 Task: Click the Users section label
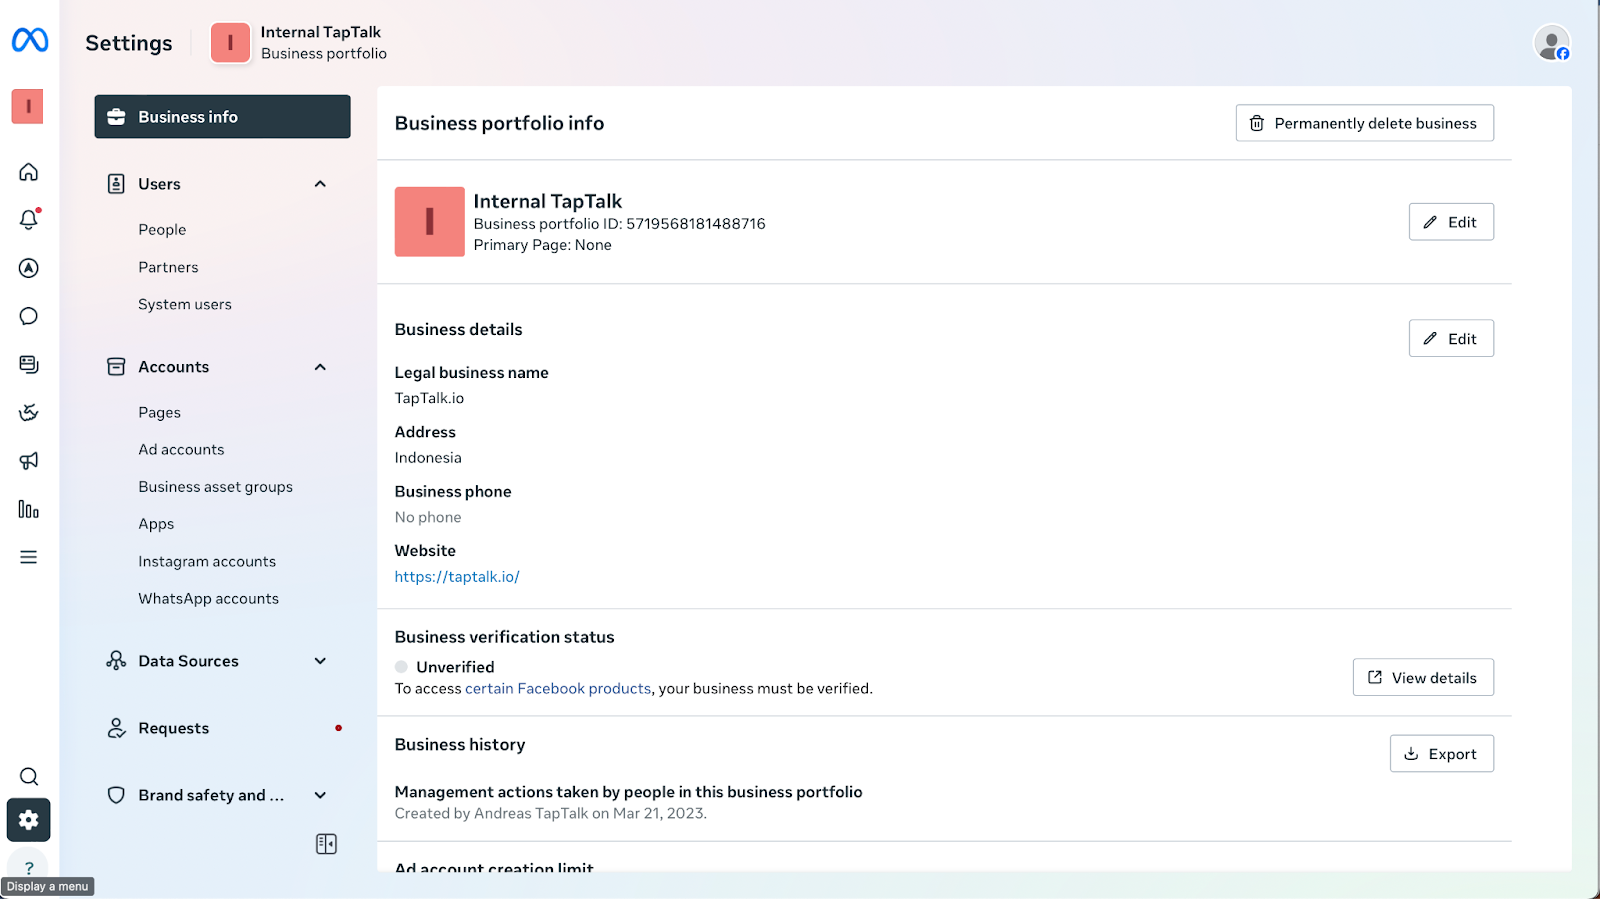(159, 184)
